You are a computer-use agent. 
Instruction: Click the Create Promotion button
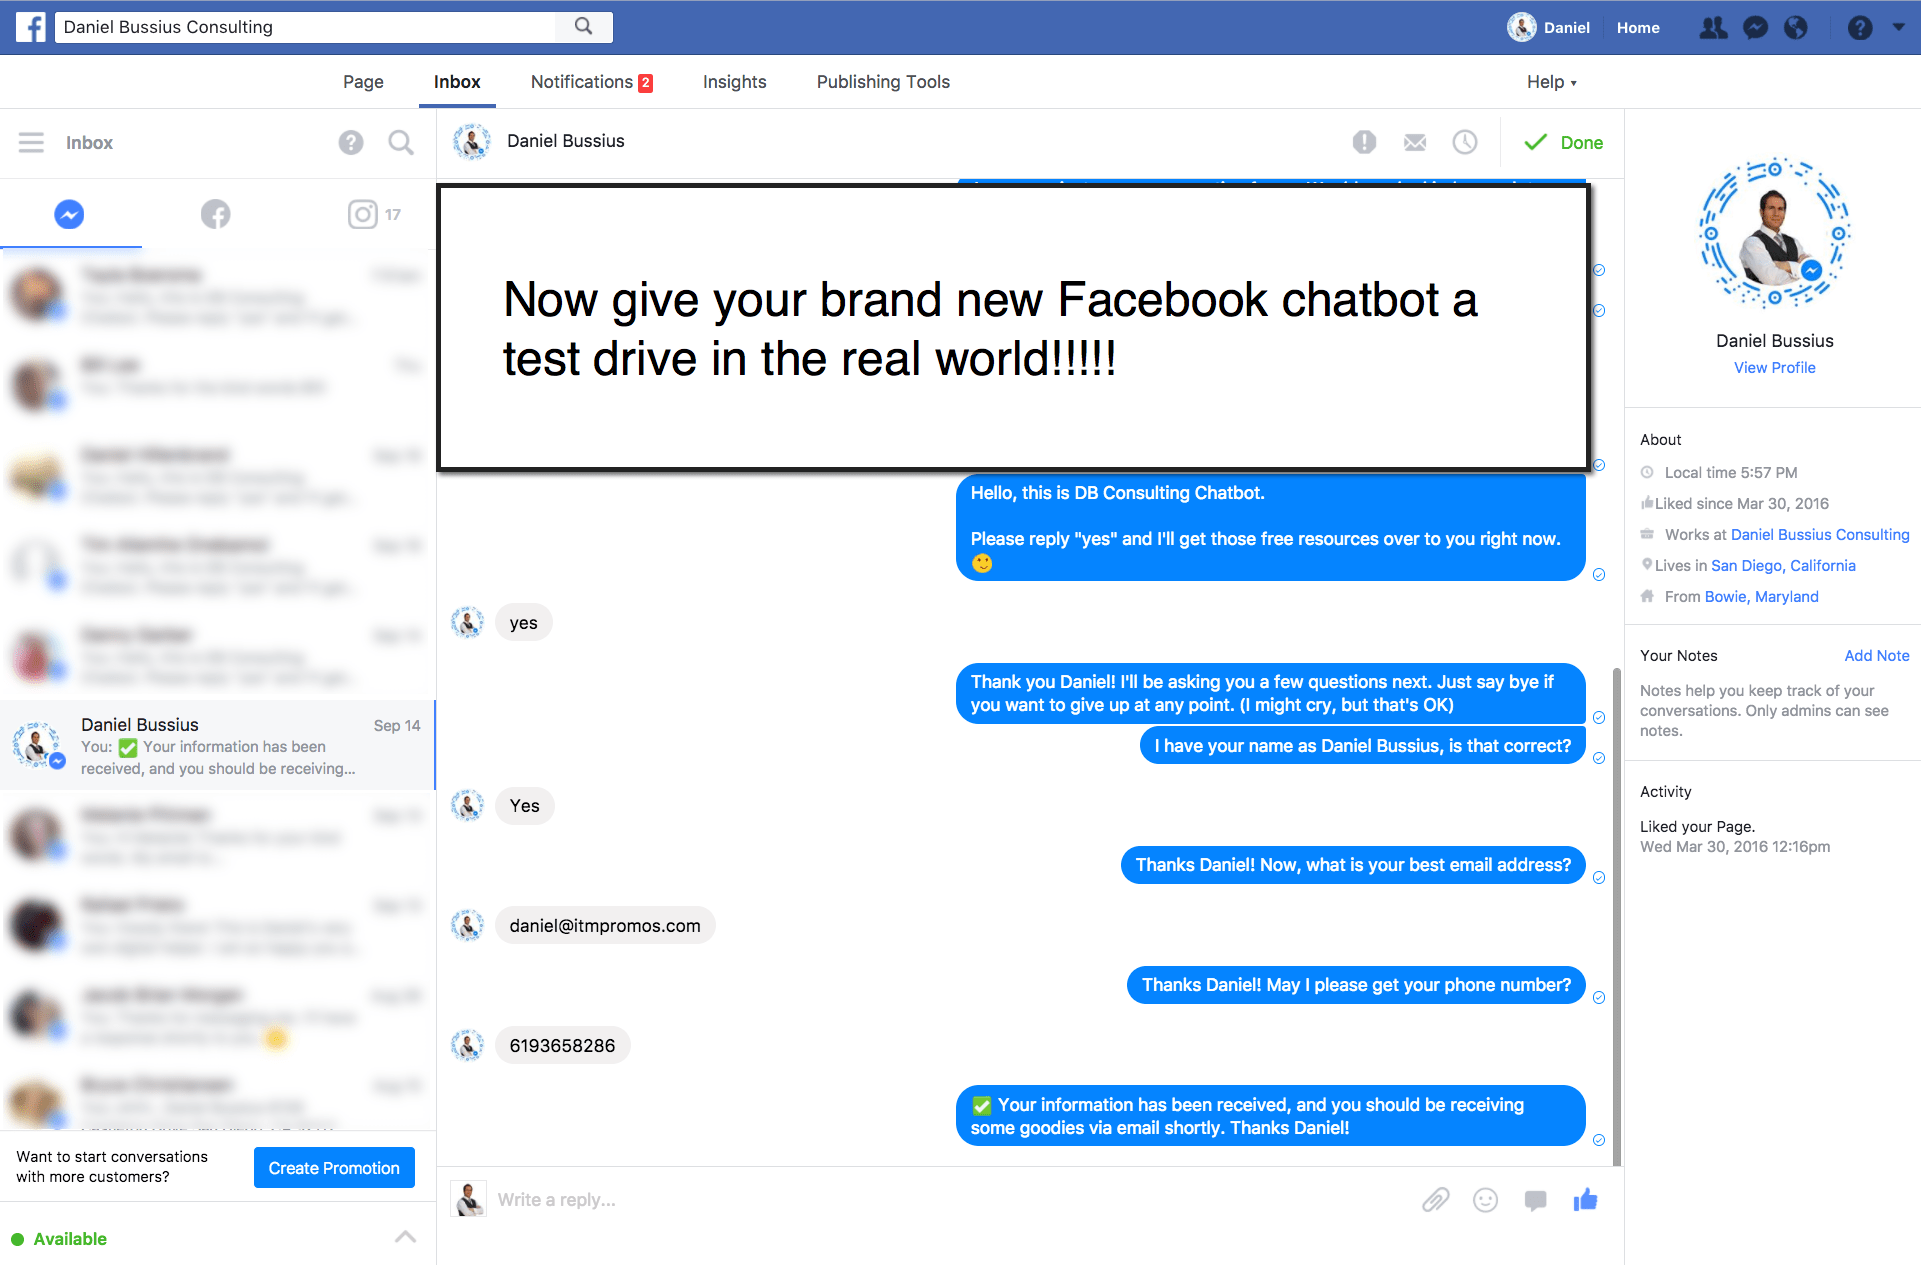(x=334, y=1168)
